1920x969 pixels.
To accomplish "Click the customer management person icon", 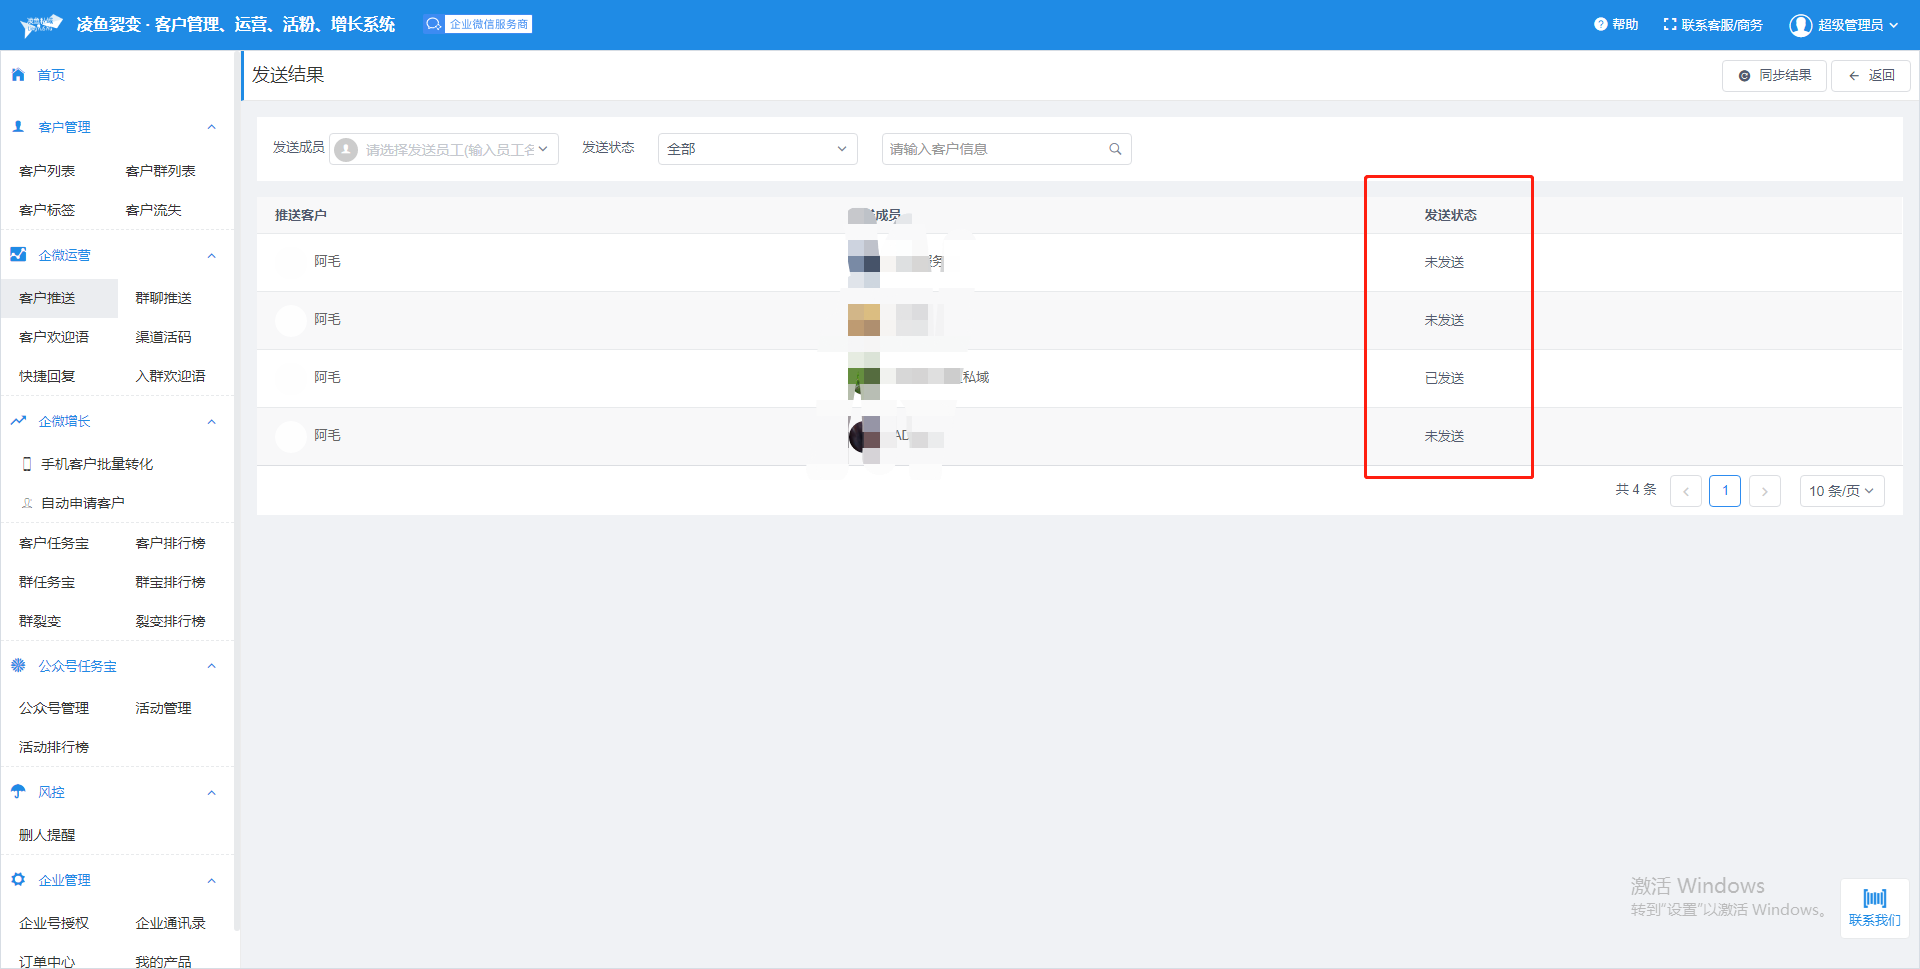I will pos(18,127).
